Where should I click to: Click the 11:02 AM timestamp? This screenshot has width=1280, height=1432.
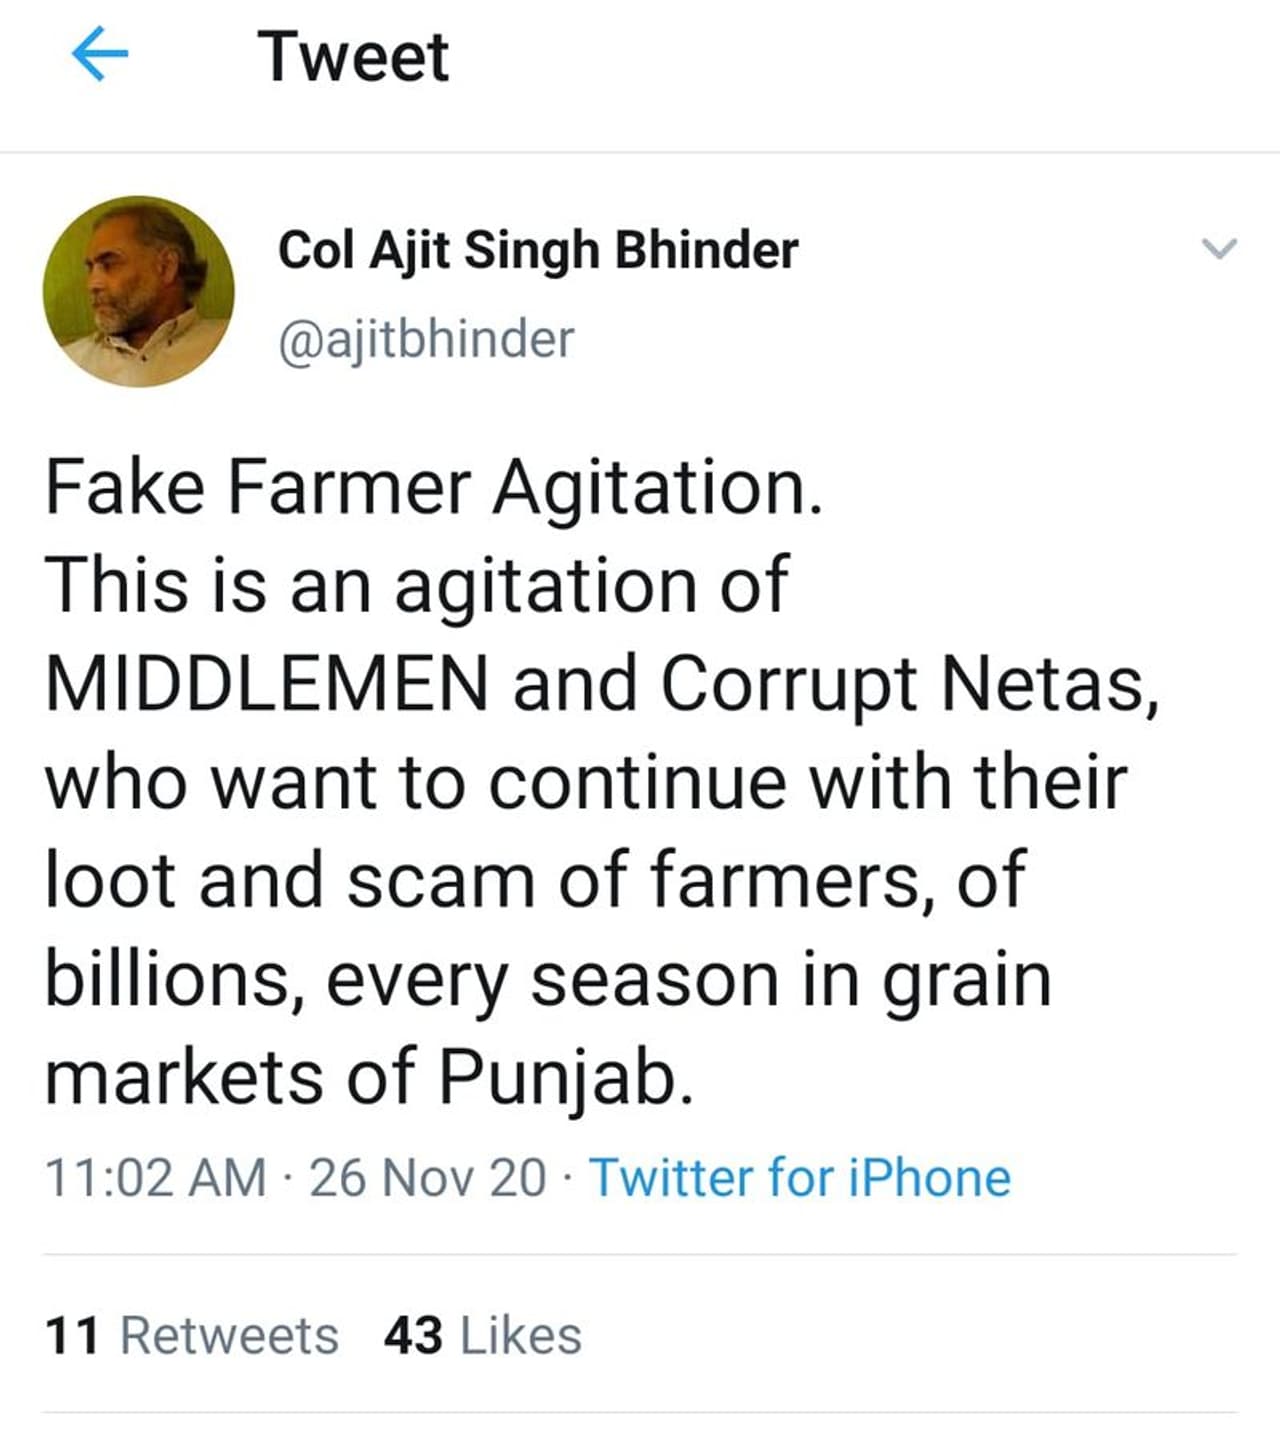[x=156, y=1177]
